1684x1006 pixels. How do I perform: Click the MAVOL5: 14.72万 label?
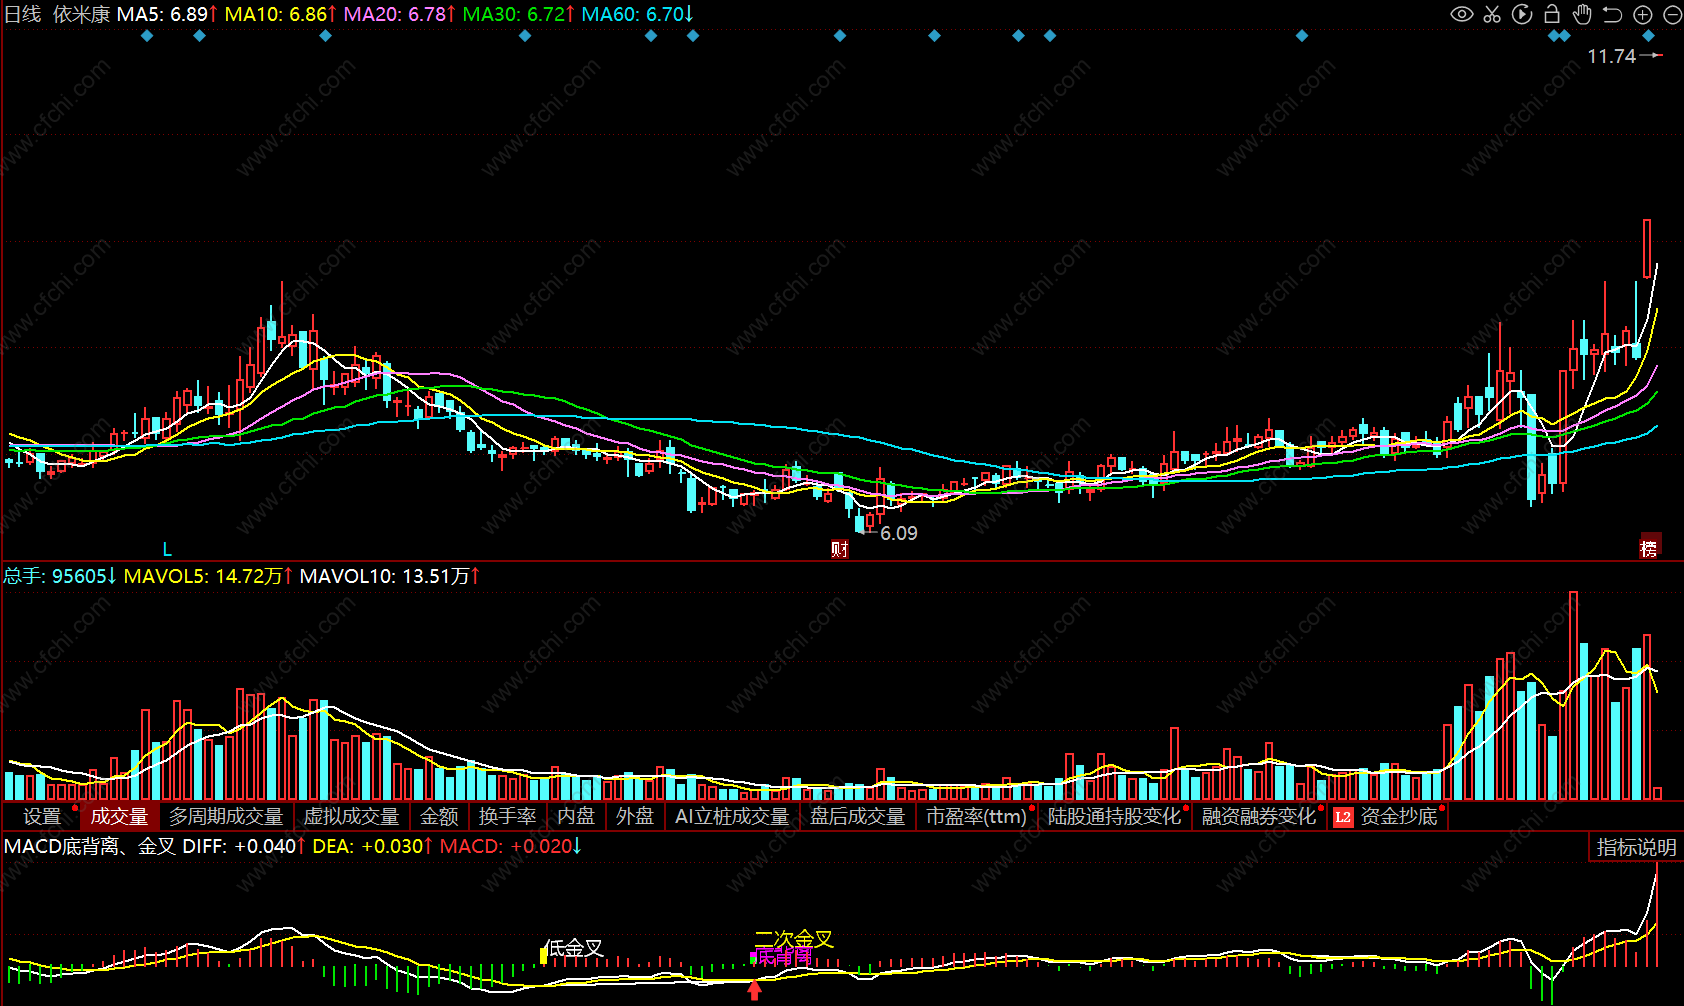pyautogui.click(x=208, y=576)
